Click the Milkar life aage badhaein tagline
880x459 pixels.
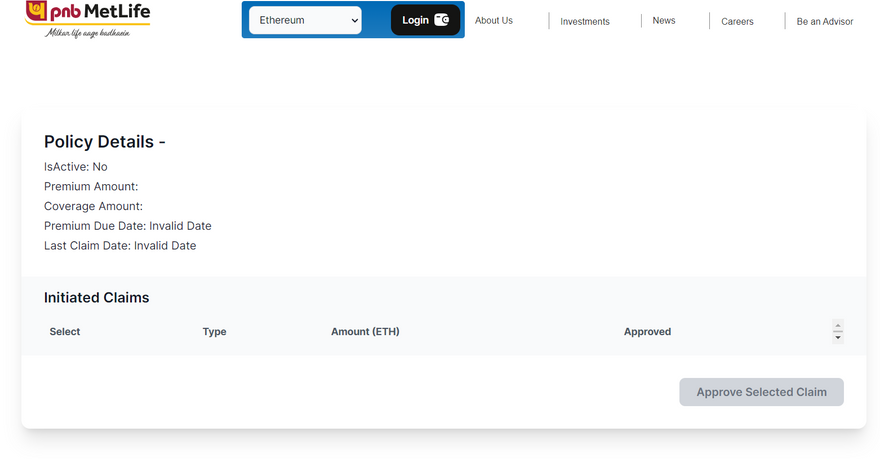[89, 32]
